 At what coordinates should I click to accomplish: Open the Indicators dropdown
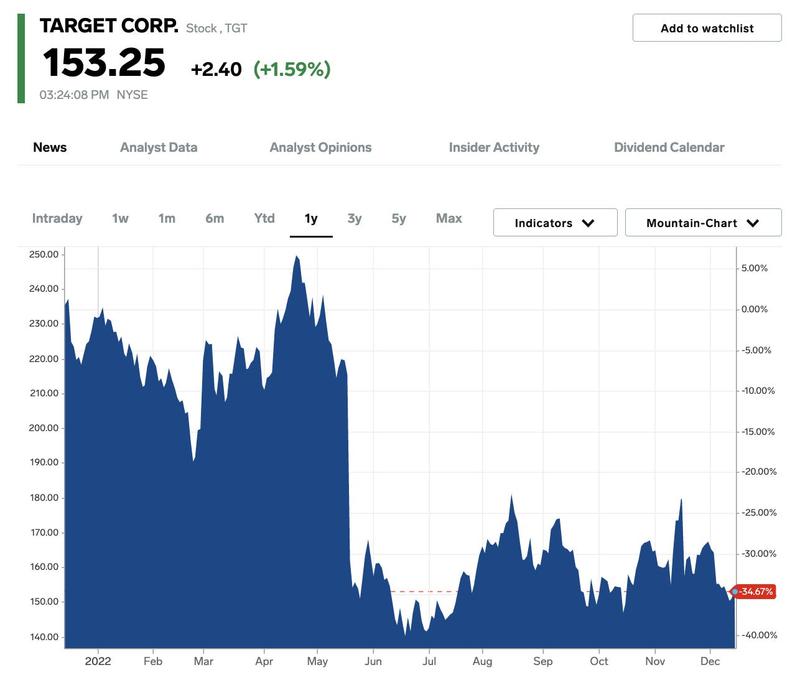pos(555,222)
